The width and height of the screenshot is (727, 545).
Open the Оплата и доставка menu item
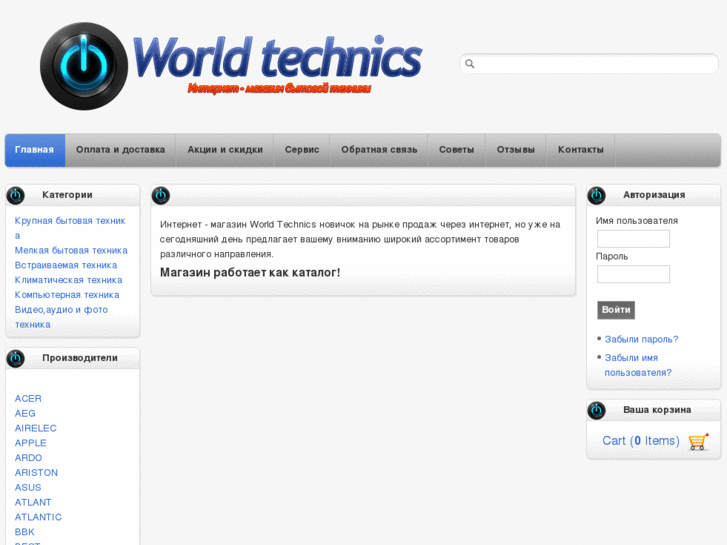click(x=121, y=150)
